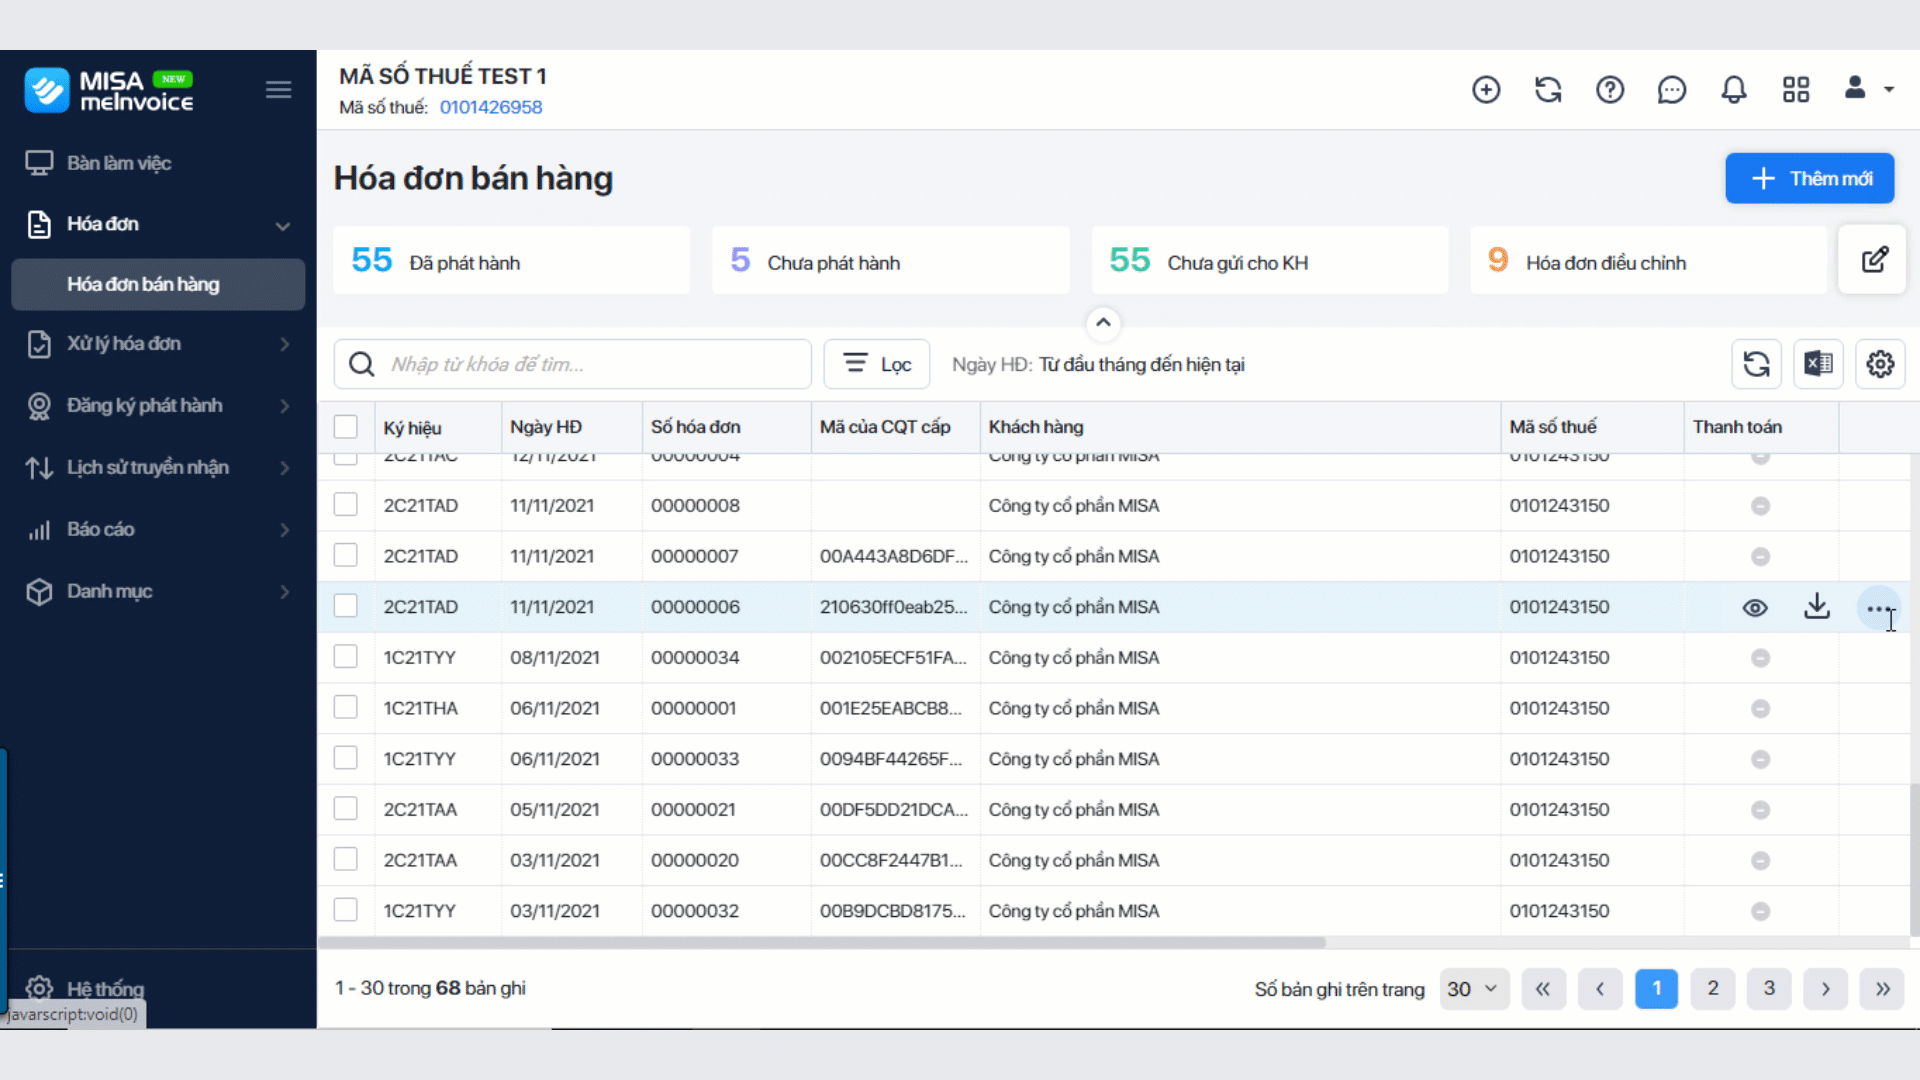This screenshot has height=1080, width=1920.
Task: Collapse the summary cards chevron
Action: click(x=1103, y=322)
